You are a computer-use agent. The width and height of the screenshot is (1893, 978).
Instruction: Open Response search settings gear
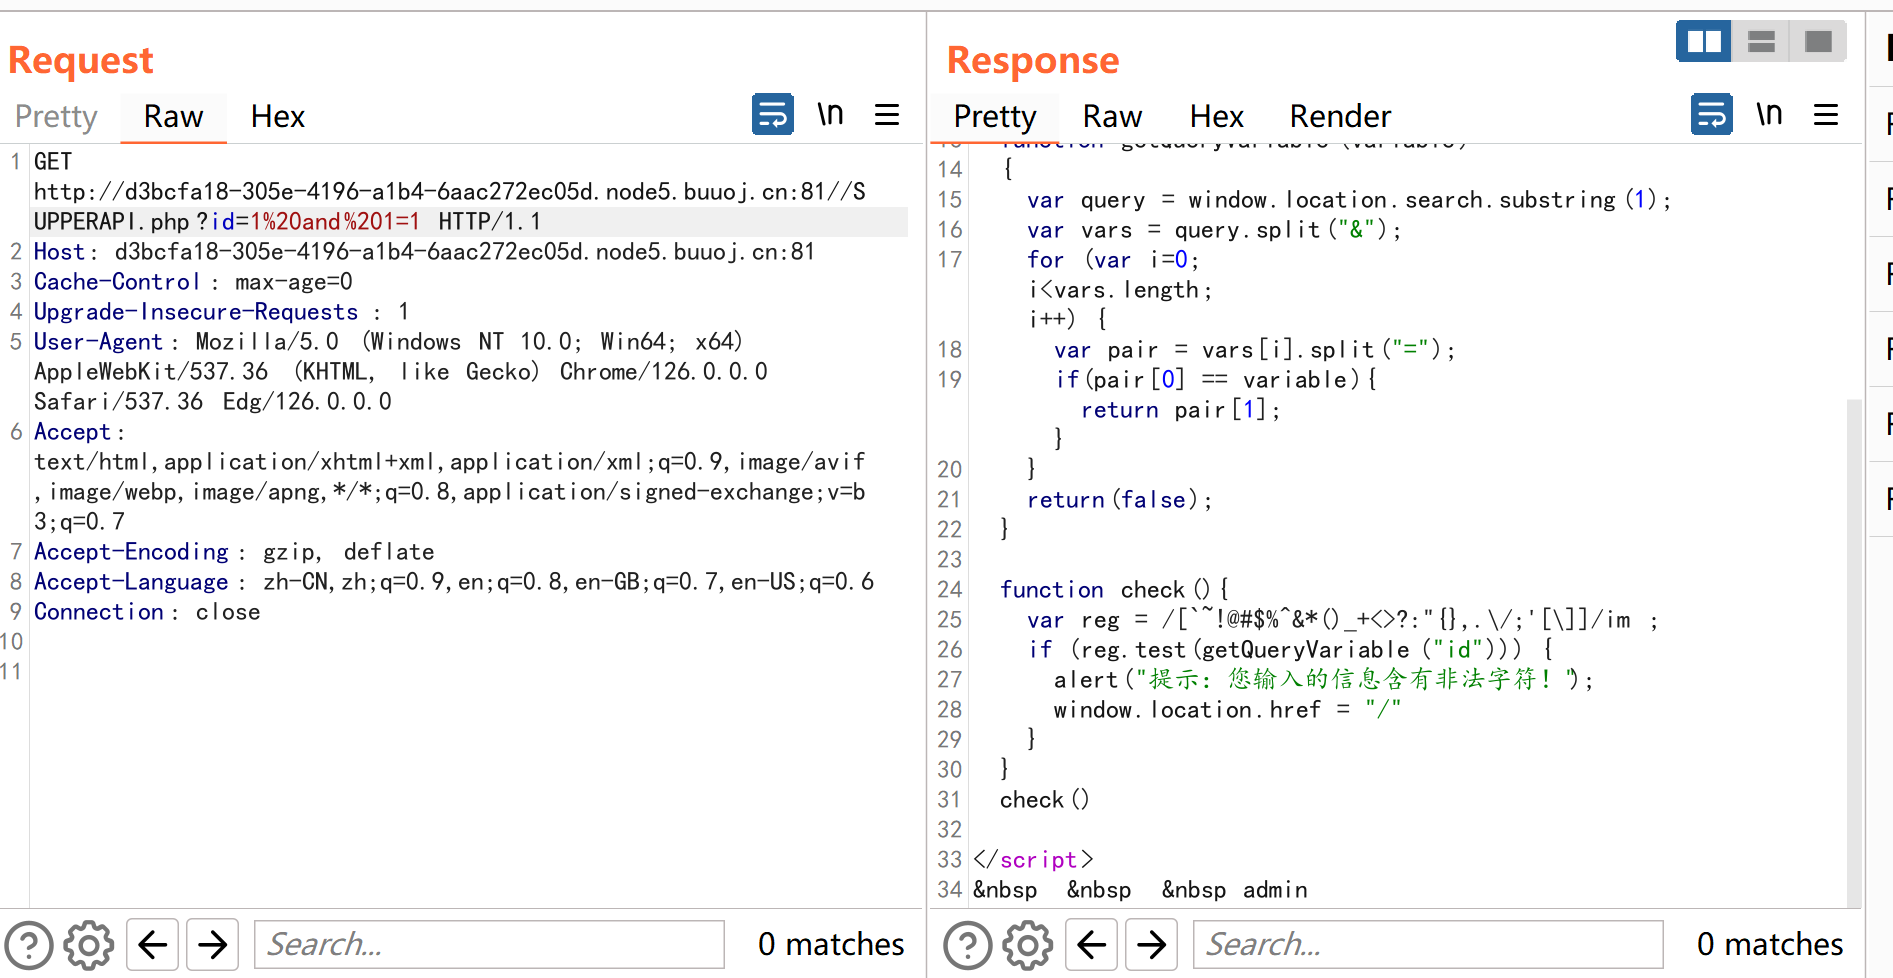[1028, 944]
